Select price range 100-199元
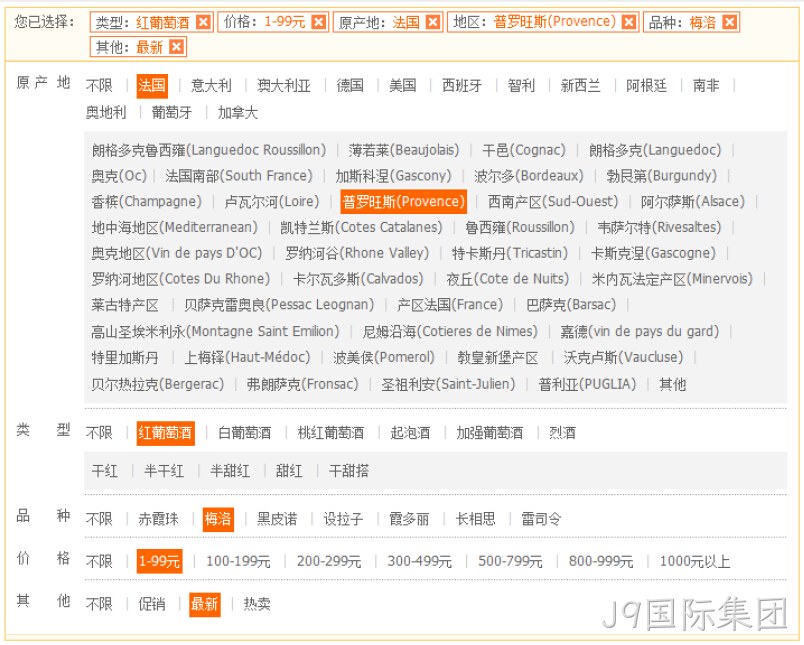The height and width of the screenshot is (645, 804). [x=238, y=561]
